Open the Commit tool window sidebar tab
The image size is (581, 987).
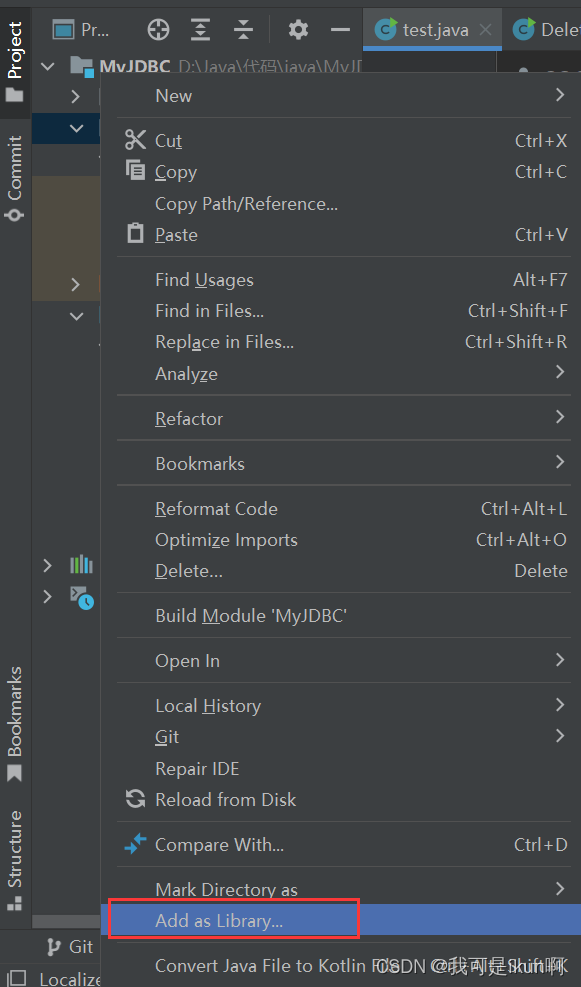(x=14, y=178)
